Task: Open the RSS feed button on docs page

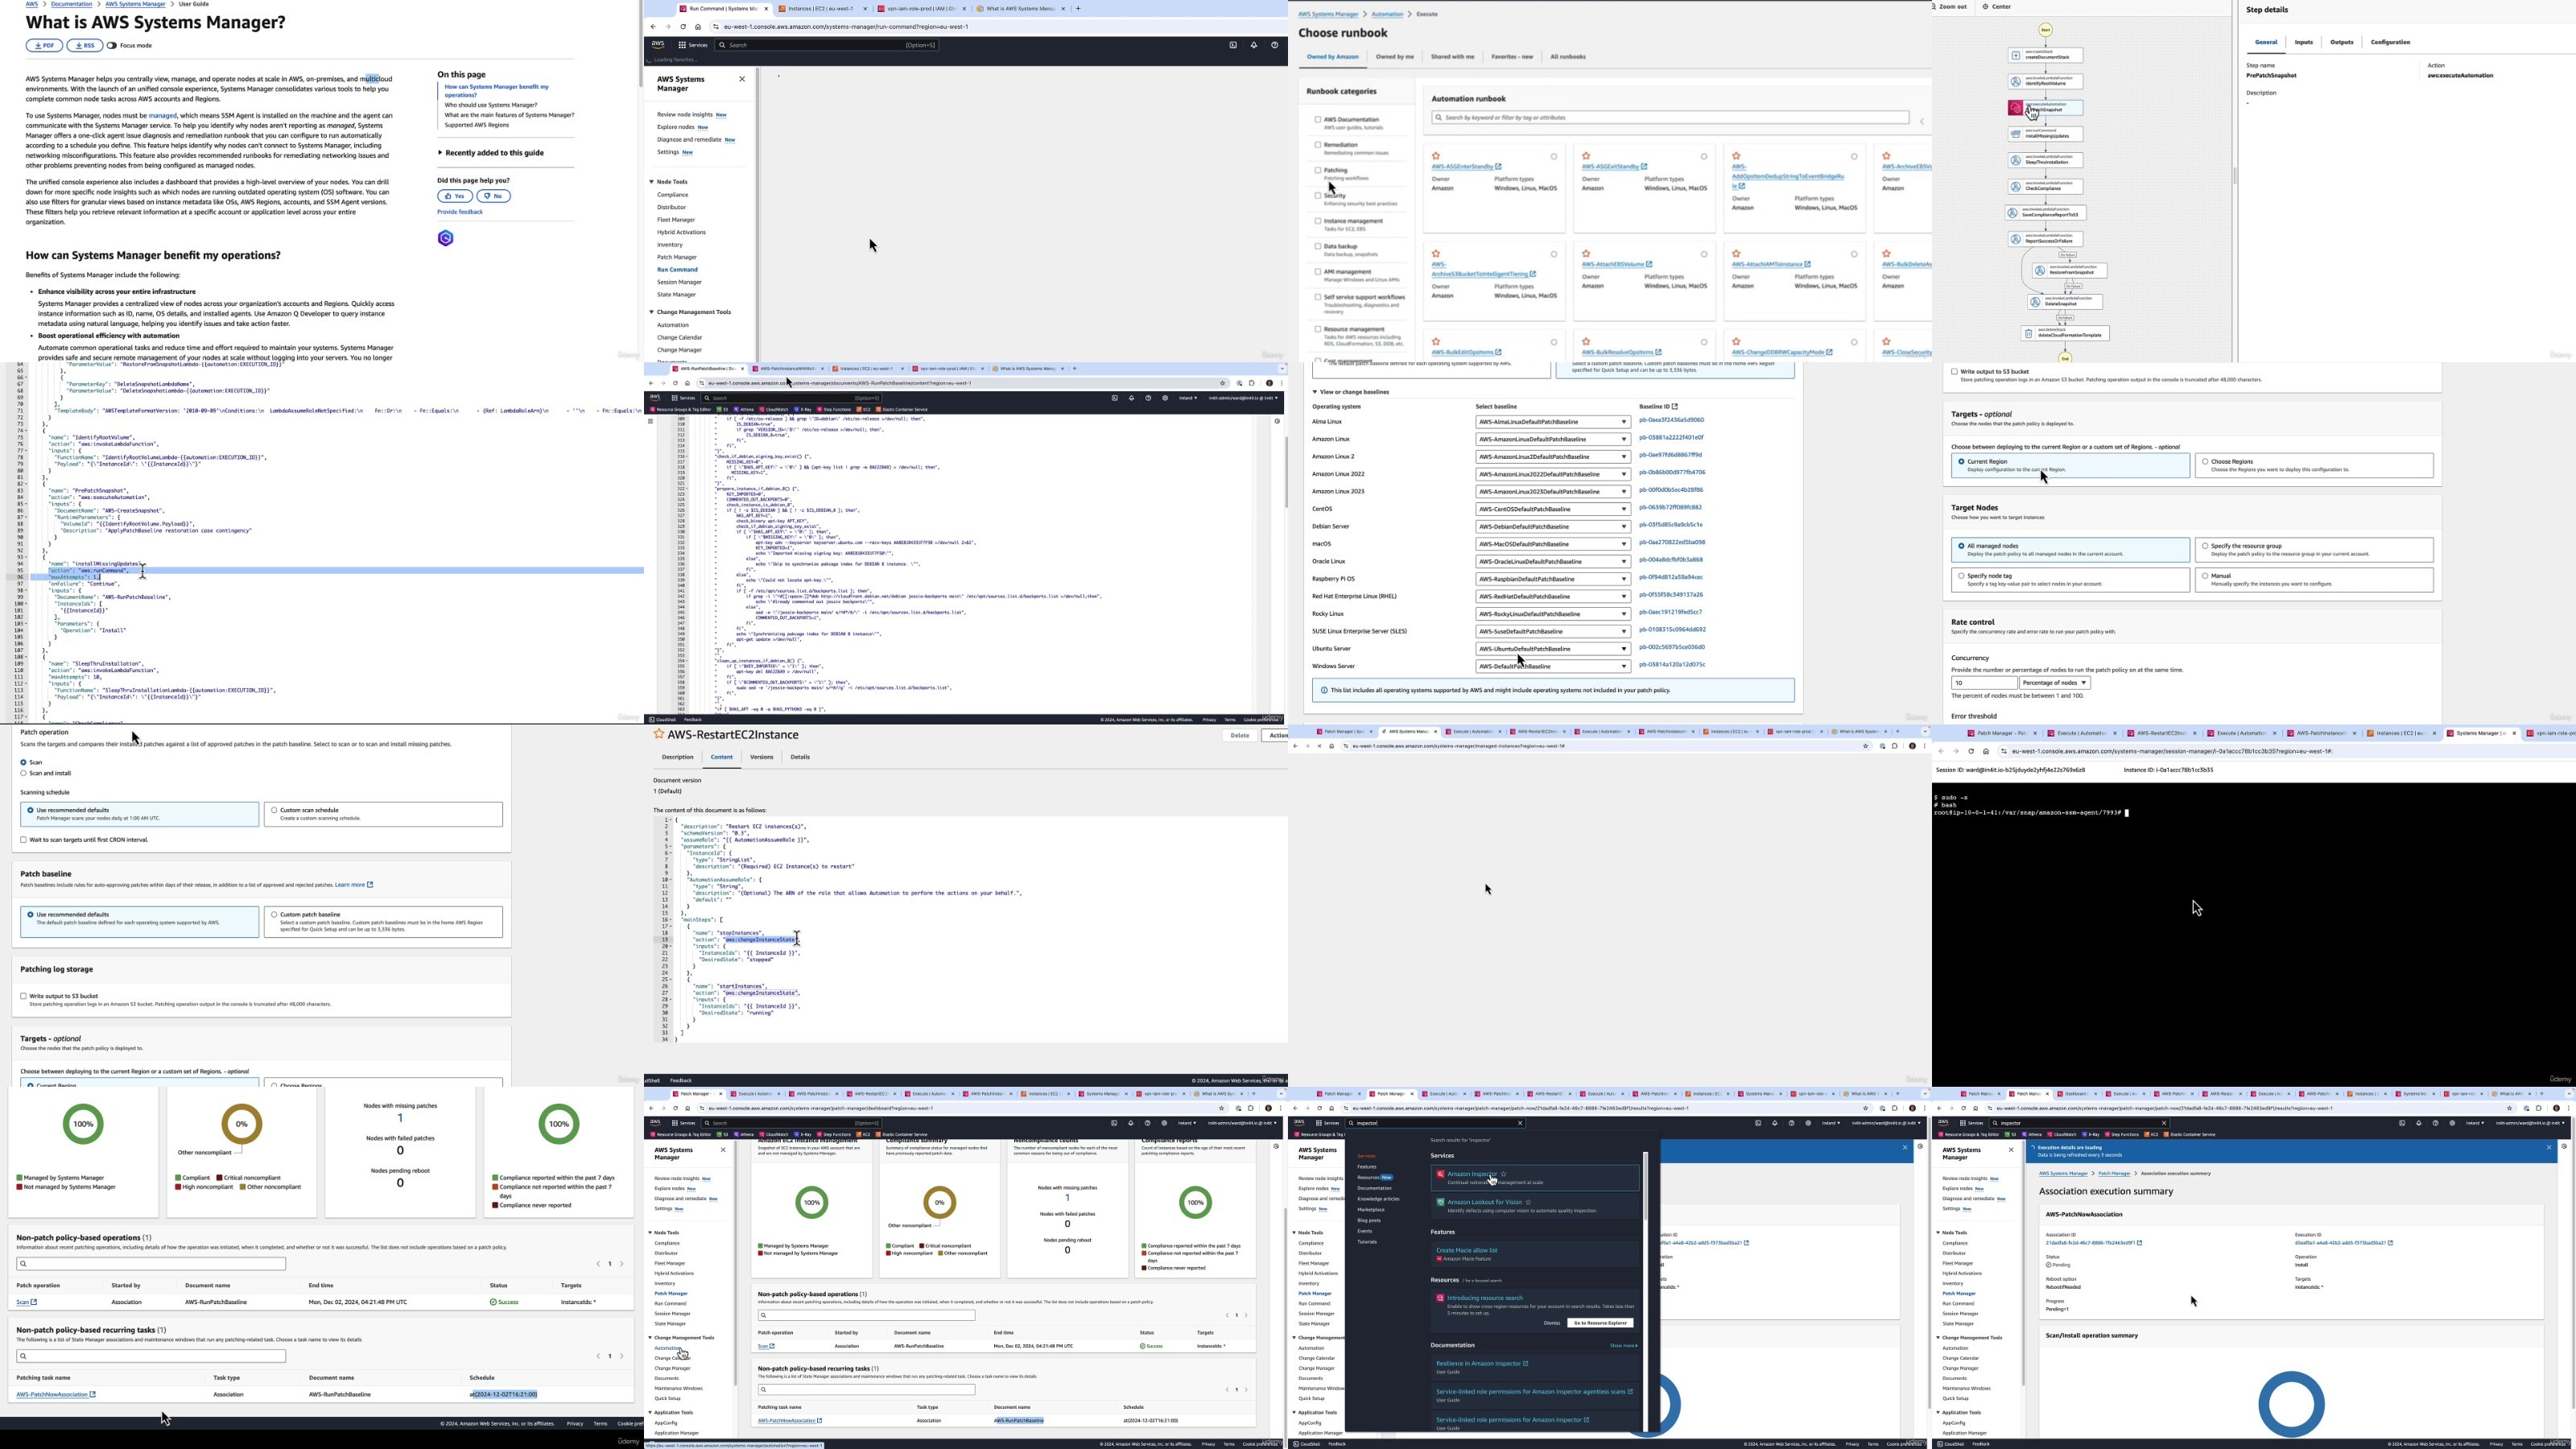Action: [x=85, y=46]
